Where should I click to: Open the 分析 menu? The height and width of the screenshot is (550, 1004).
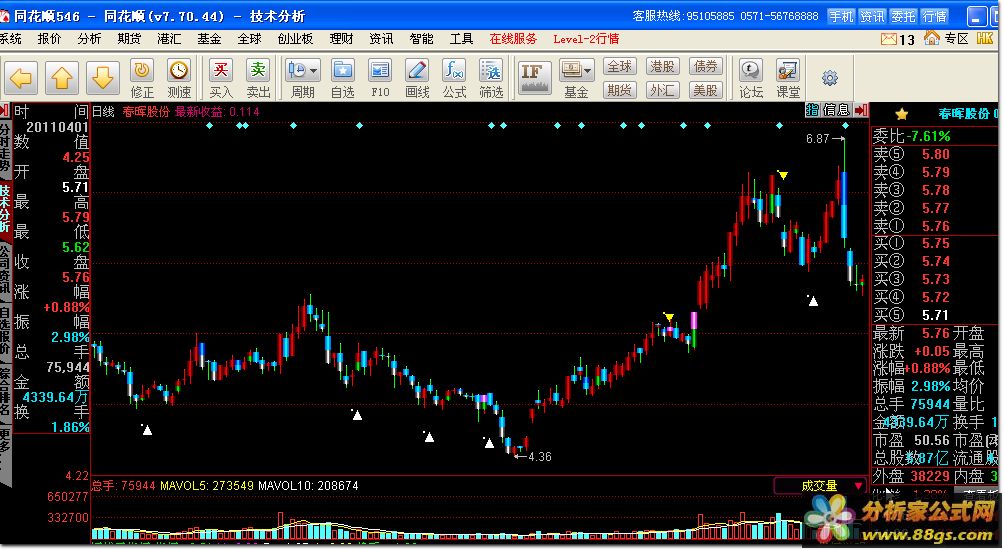[89, 39]
